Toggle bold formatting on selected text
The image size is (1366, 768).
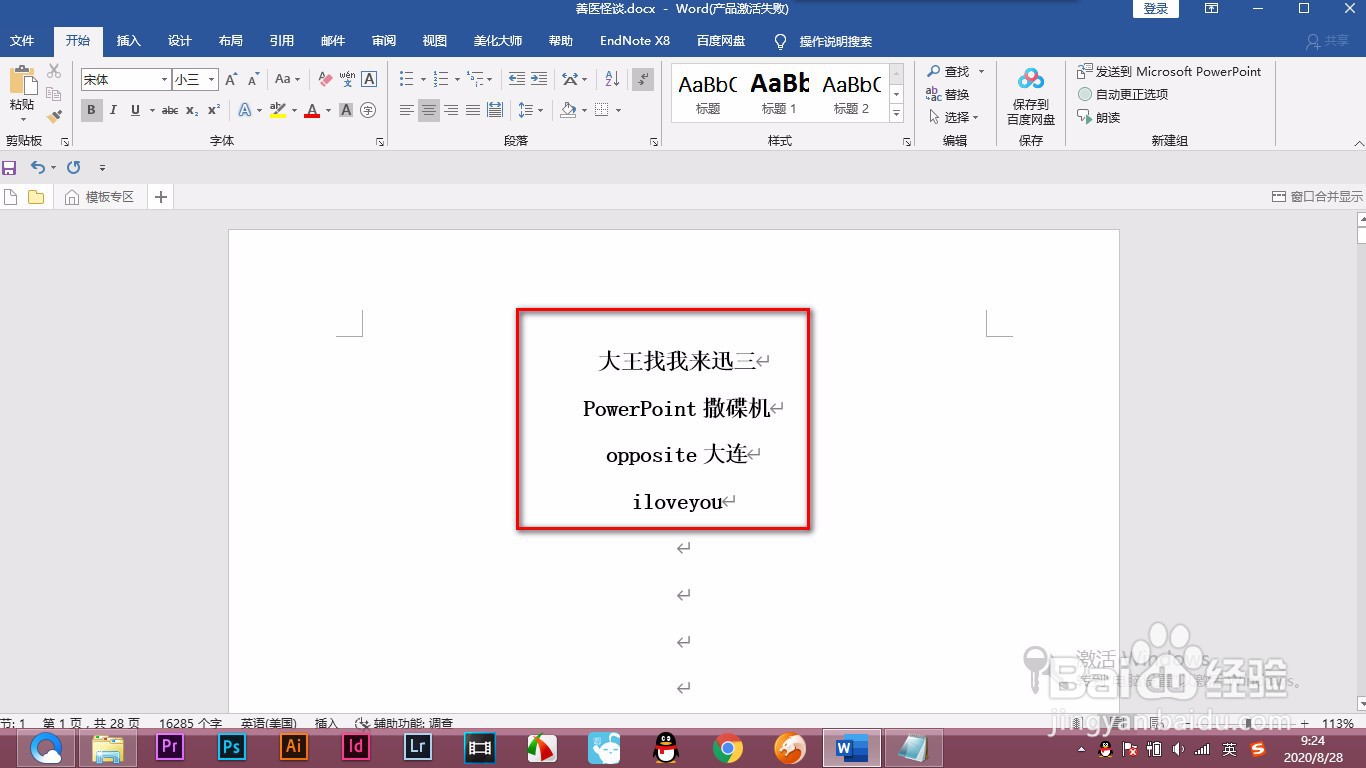[91, 110]
